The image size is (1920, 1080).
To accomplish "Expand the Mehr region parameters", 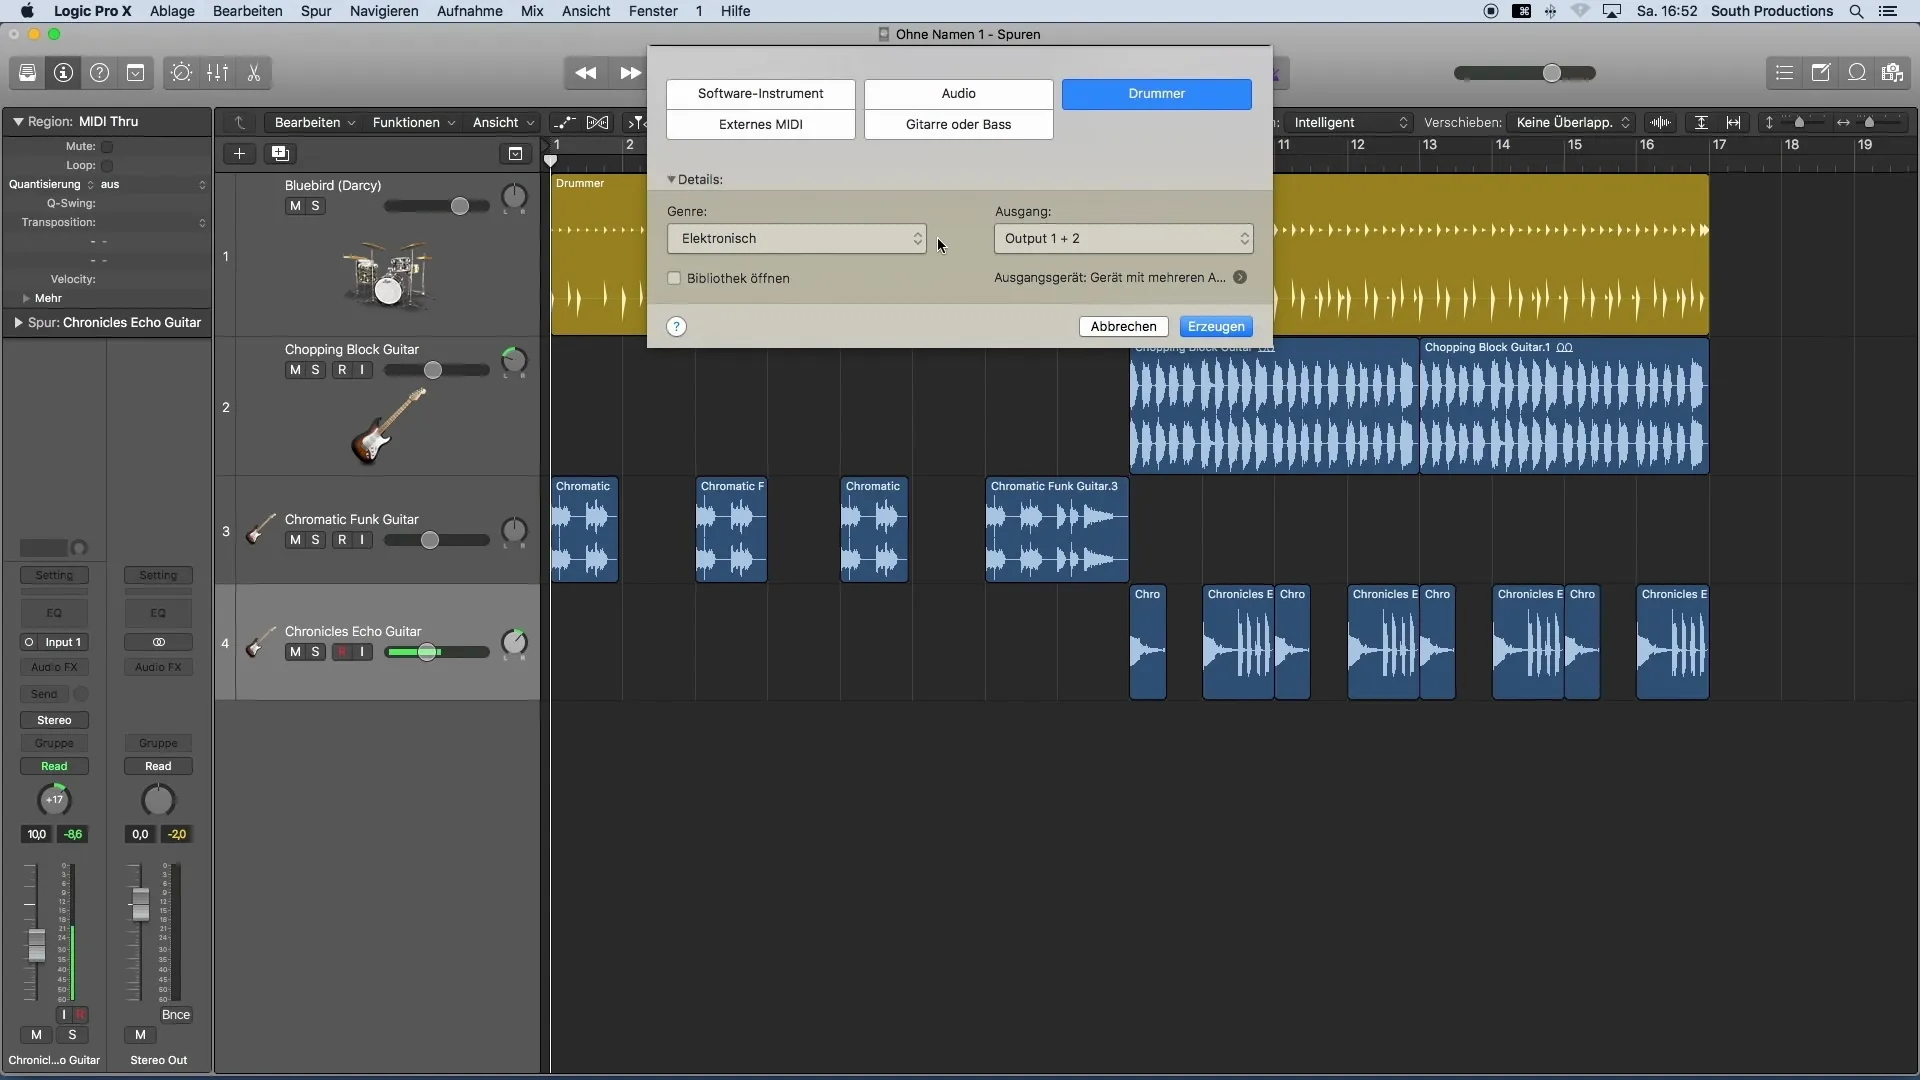I will click(x=26, y=298).
